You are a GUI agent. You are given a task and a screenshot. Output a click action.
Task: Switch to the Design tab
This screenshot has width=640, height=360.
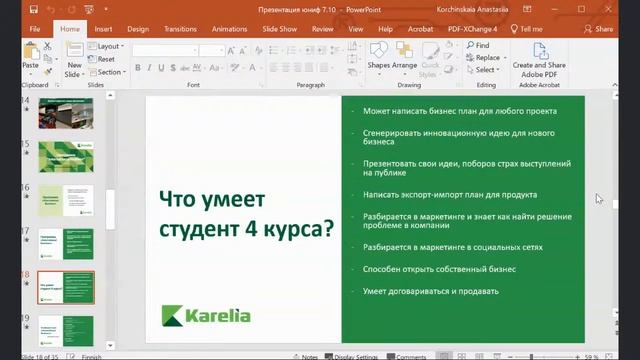[x=138, y=29]
